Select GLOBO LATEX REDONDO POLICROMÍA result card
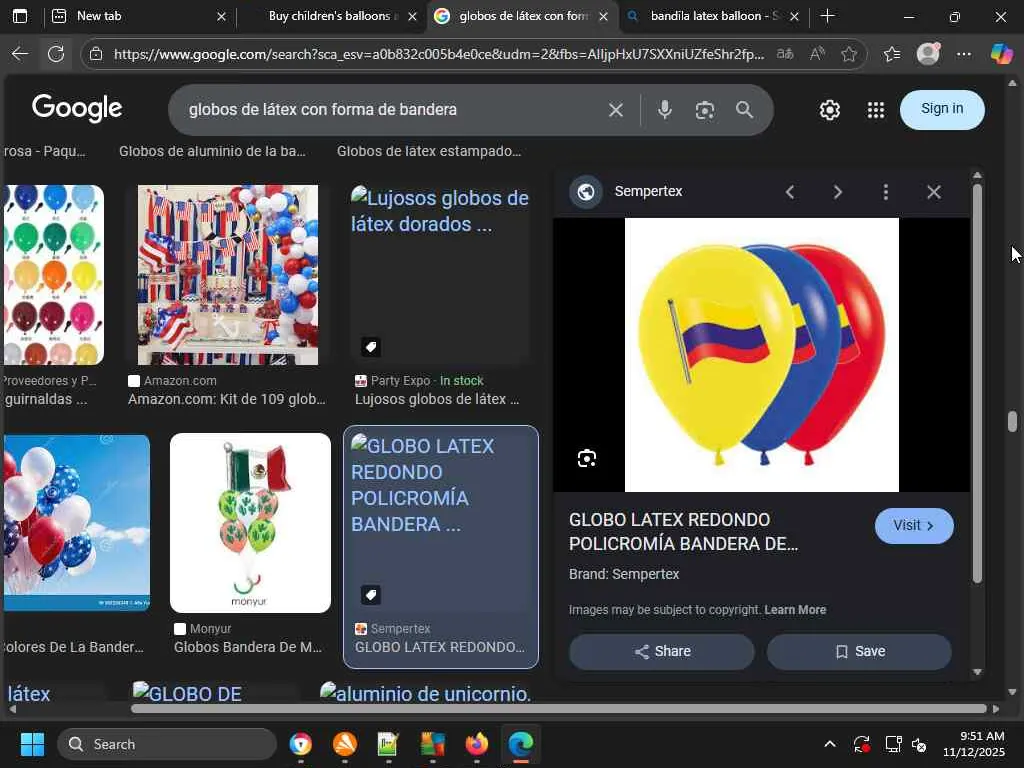1024x768 pixels. click(x=441, y=547)
